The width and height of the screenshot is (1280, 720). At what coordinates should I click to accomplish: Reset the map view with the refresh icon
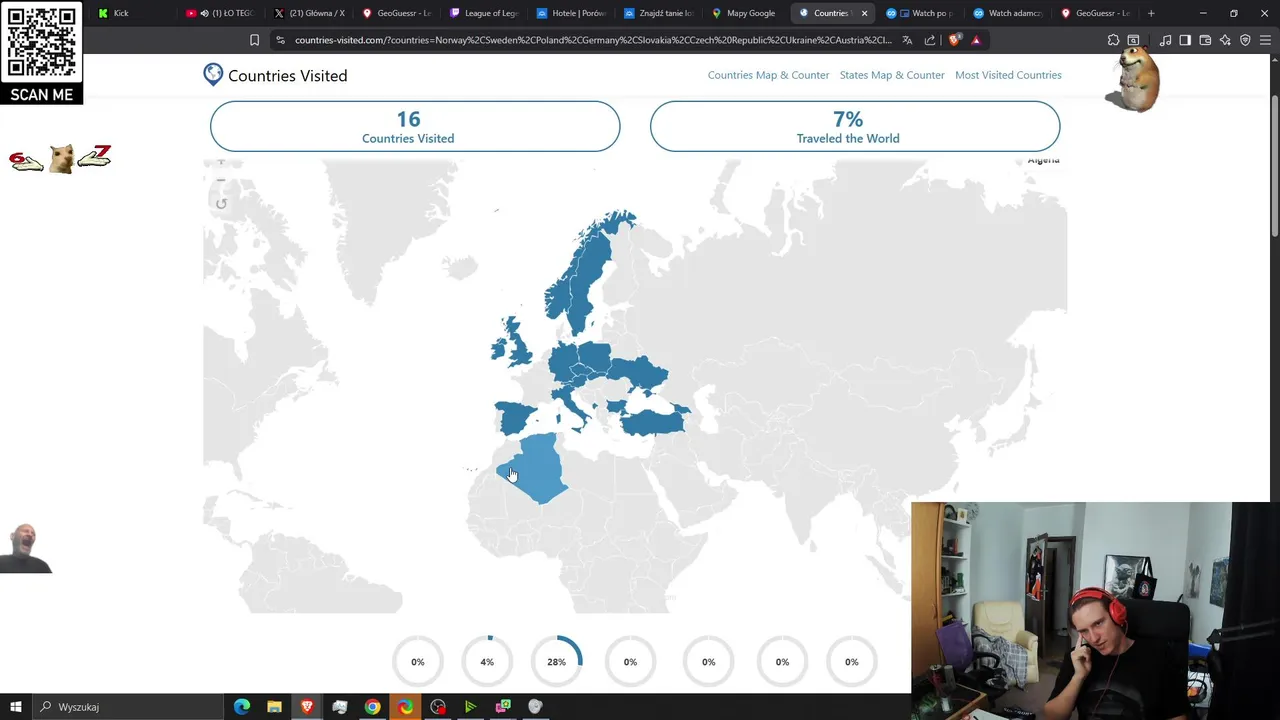221,204
